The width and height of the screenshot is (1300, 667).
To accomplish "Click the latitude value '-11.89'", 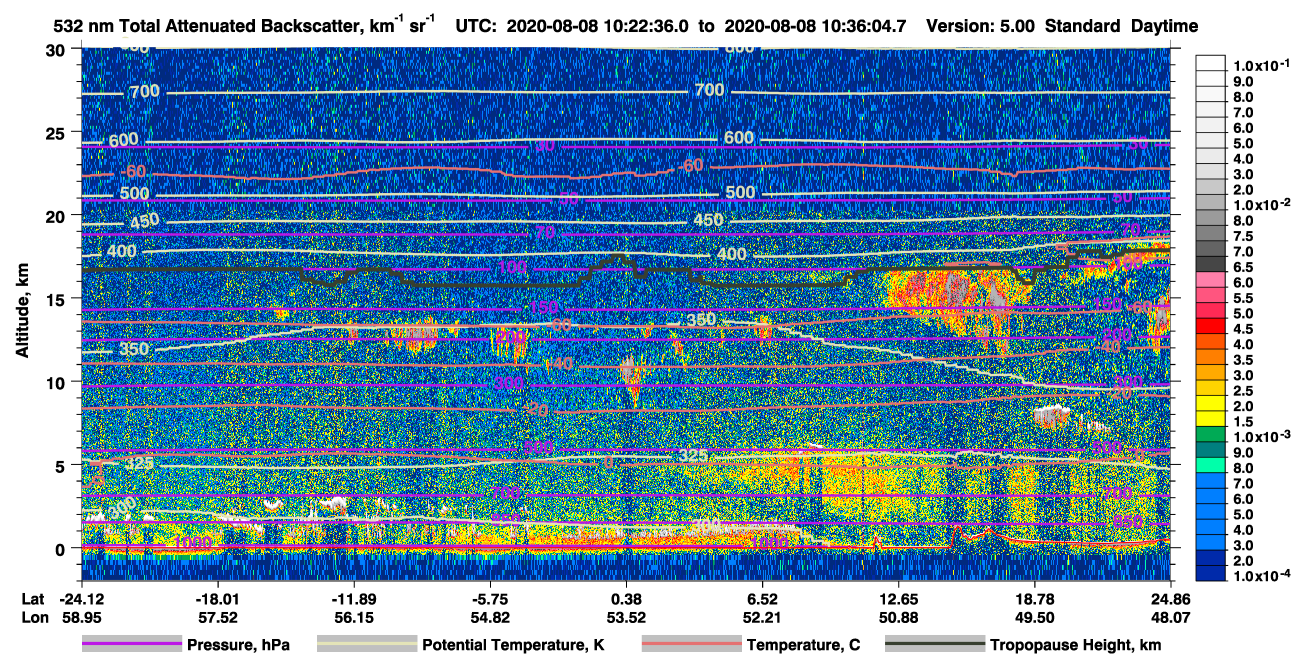I will (x=353, y=598).
